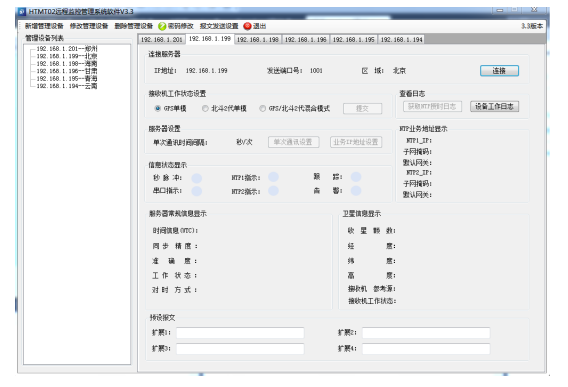The width and height of the screenshot is (568, 387).
Task: Click the 跟踪 indicator light
Action: [x=356, y=177]
